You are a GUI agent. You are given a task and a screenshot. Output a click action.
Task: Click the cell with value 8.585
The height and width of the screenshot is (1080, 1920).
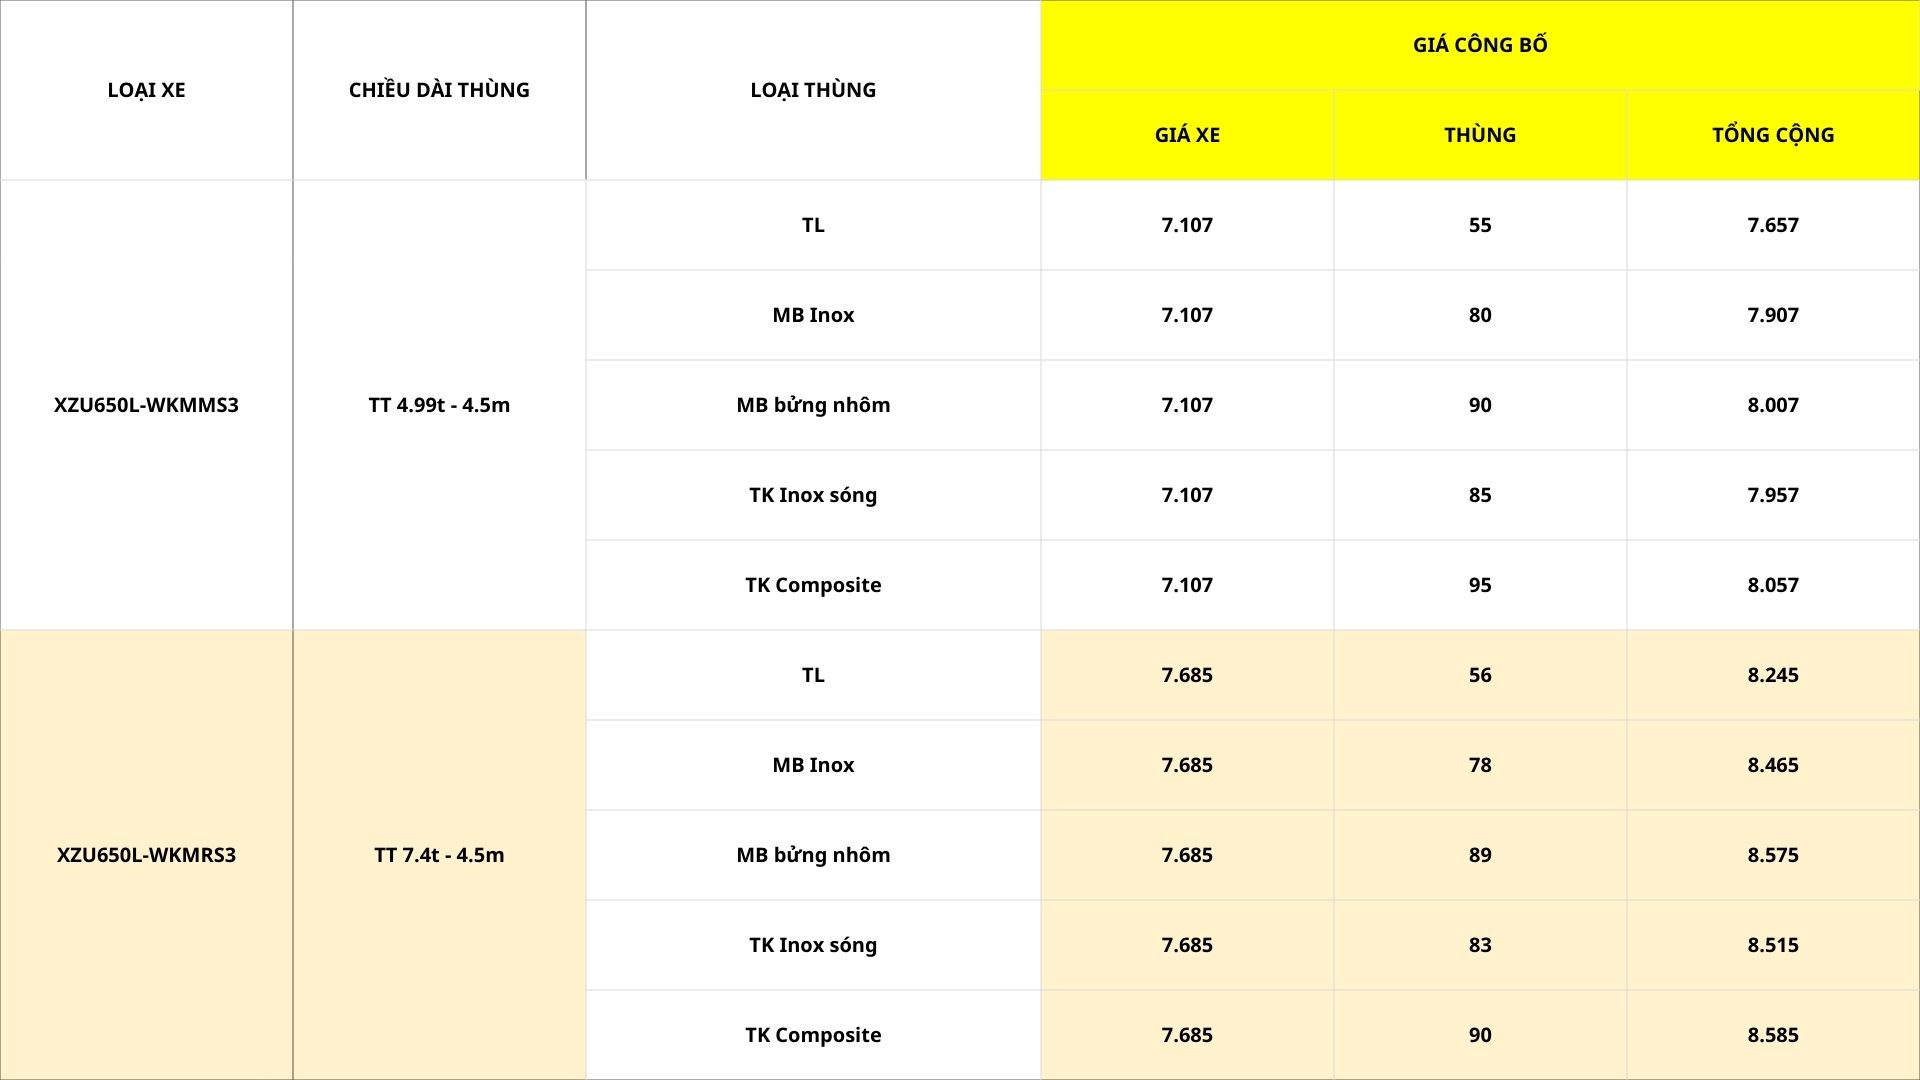click(x=1772, y=1035)
